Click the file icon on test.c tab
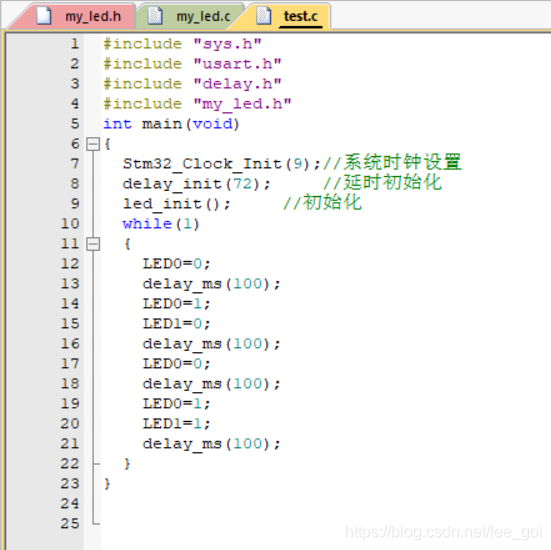551x550 pixels. click(x=263, y=16)
